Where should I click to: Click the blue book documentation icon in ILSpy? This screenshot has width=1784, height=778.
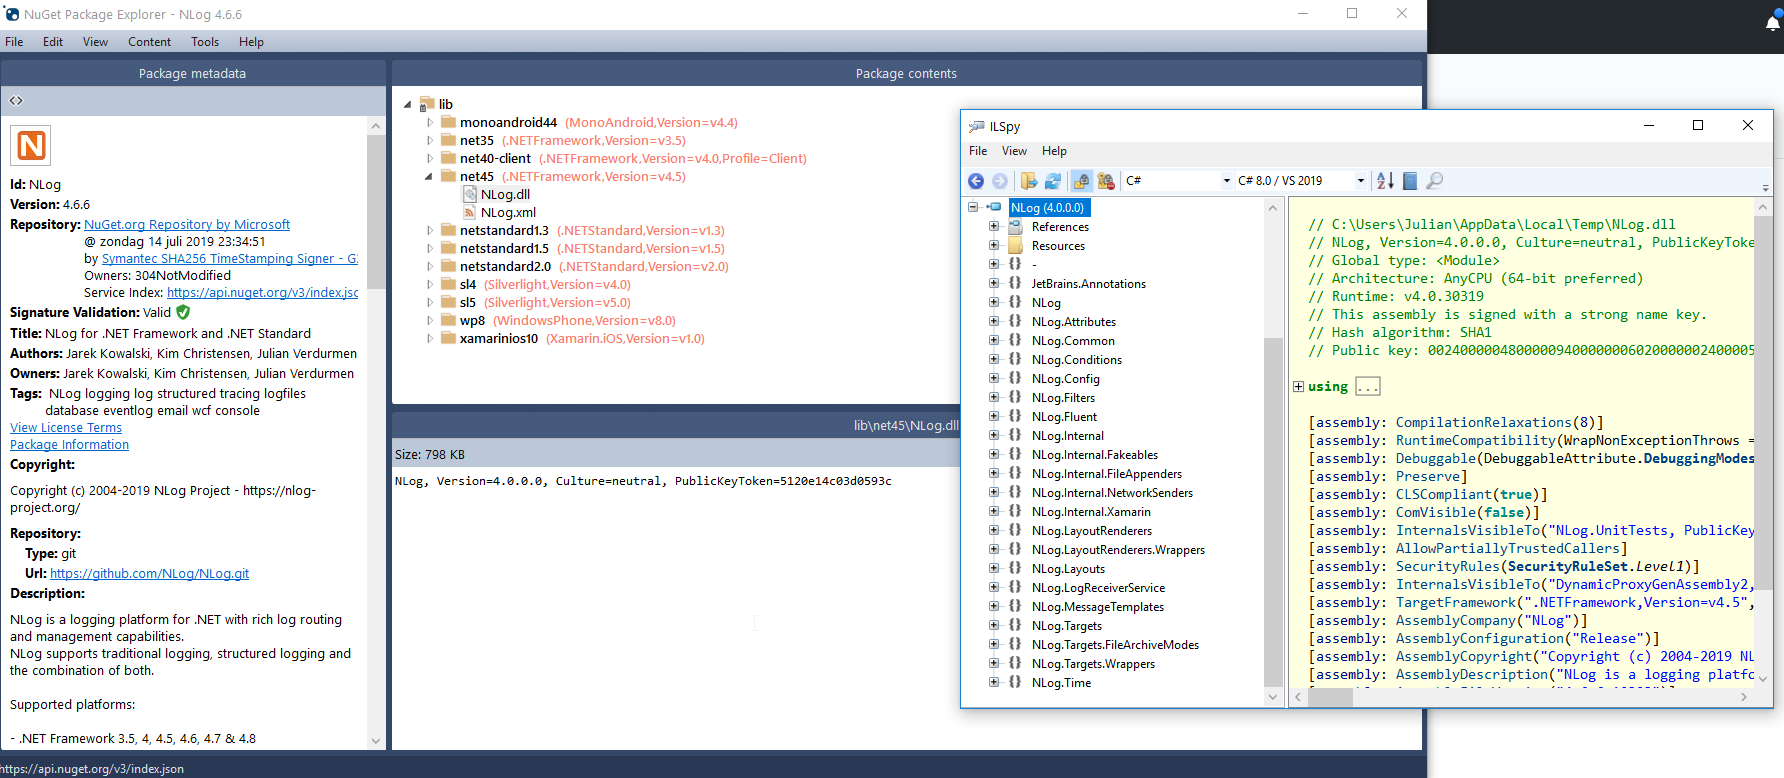pyautogui.click(x=1410, y=181)
